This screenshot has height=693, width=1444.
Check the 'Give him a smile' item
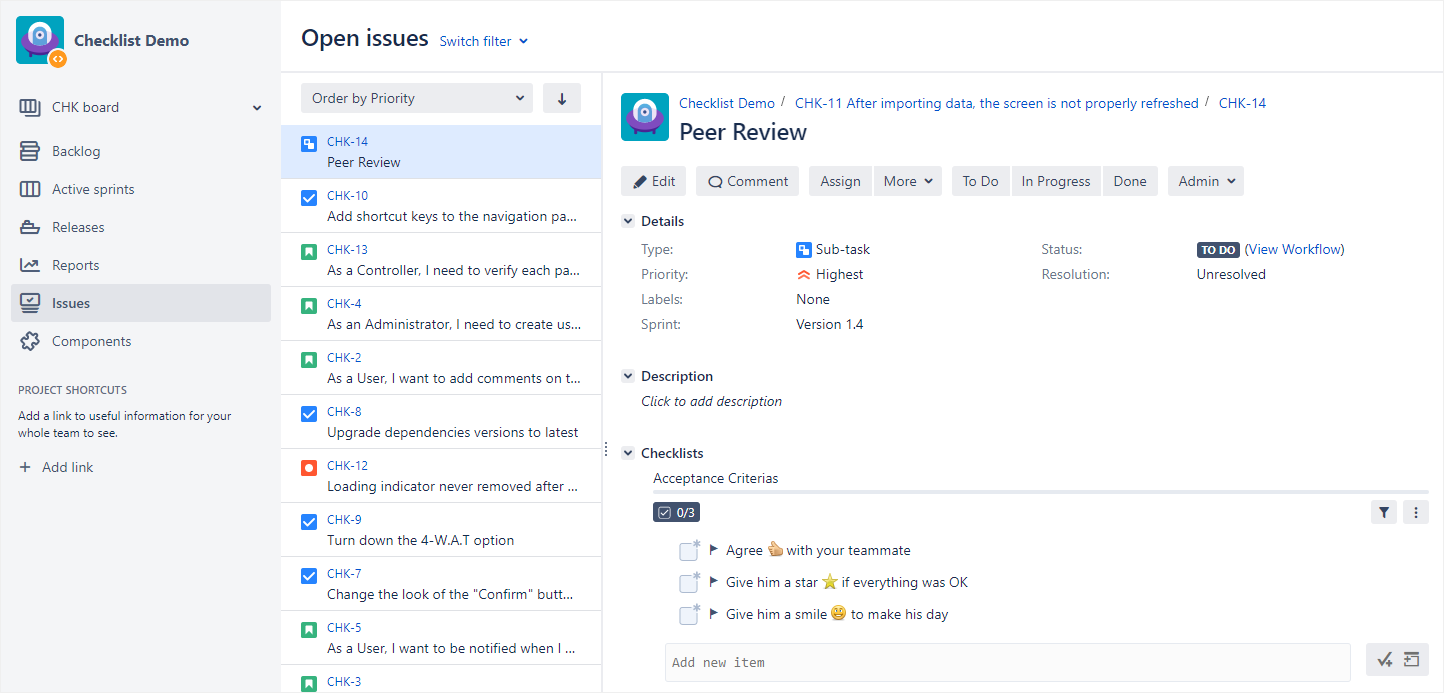[688, 613]
